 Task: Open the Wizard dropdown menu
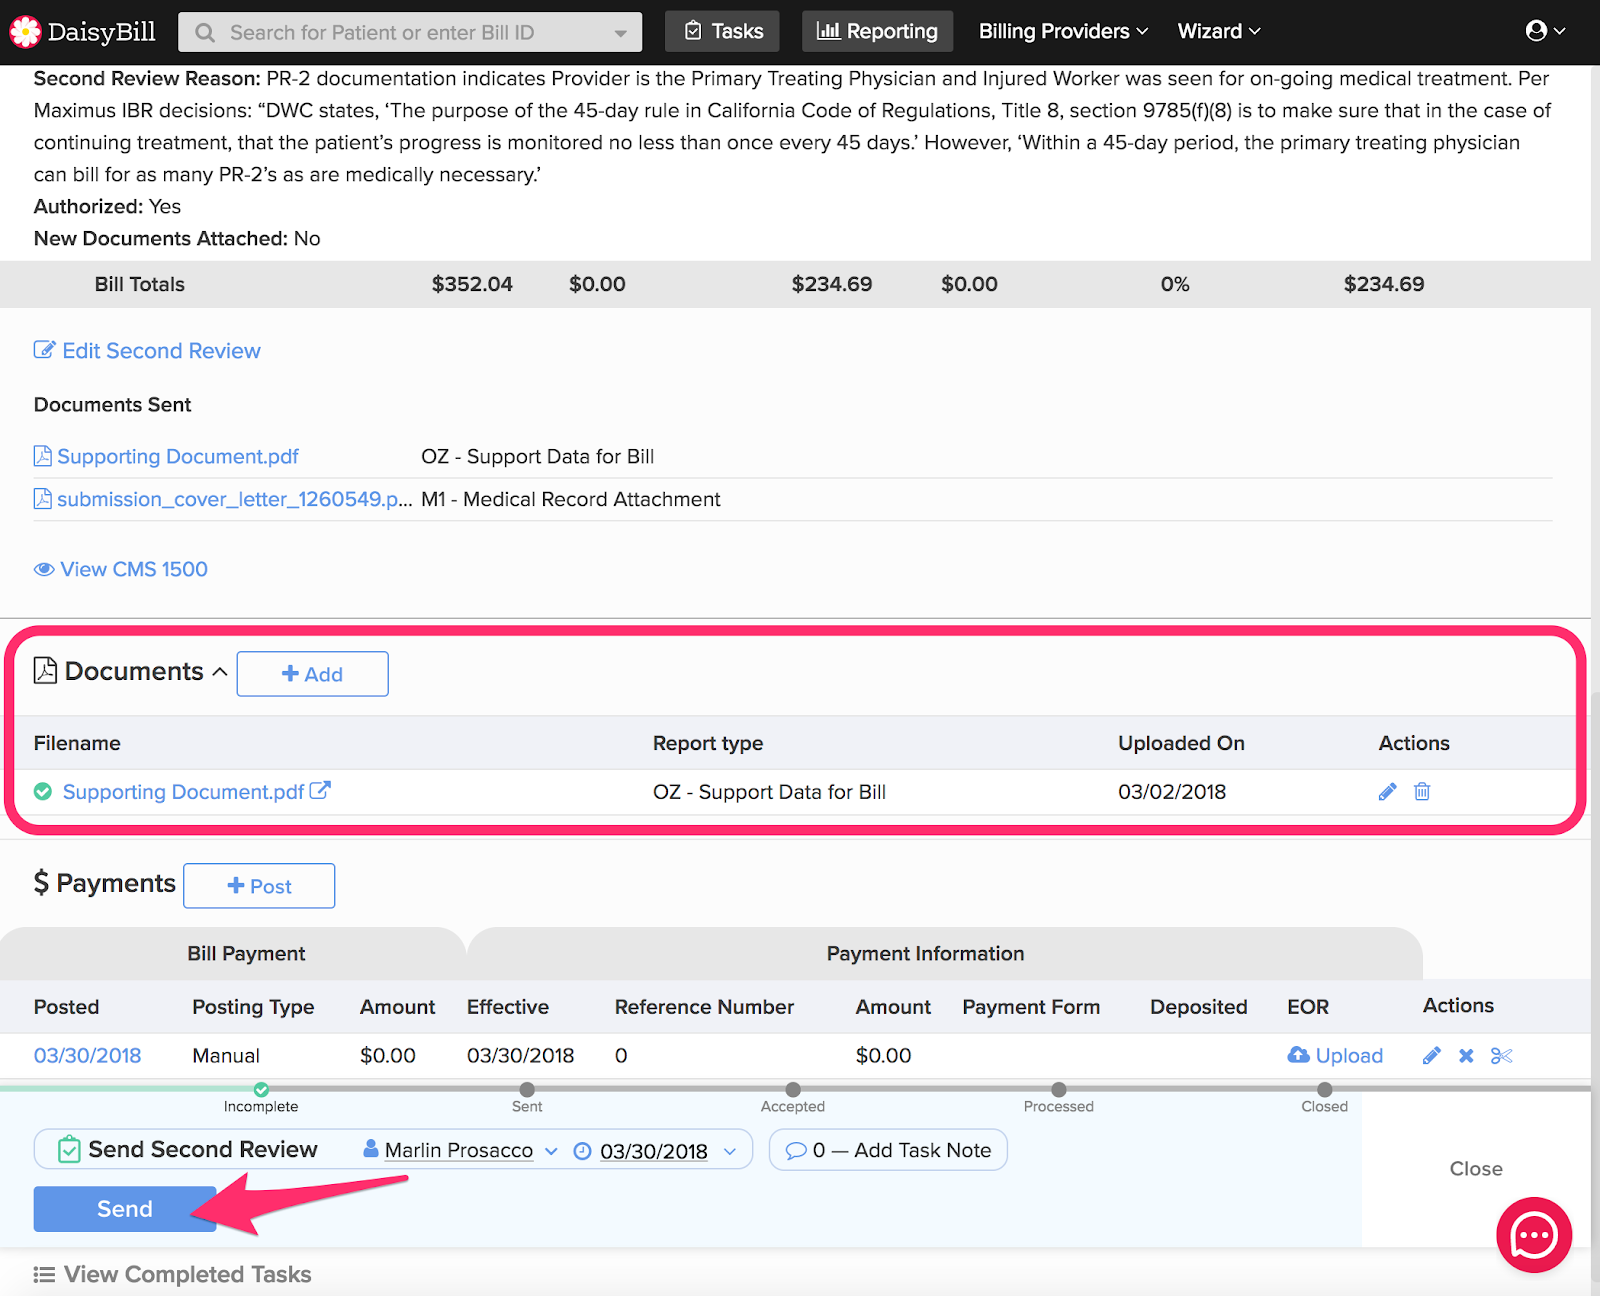click(1219, 31)
